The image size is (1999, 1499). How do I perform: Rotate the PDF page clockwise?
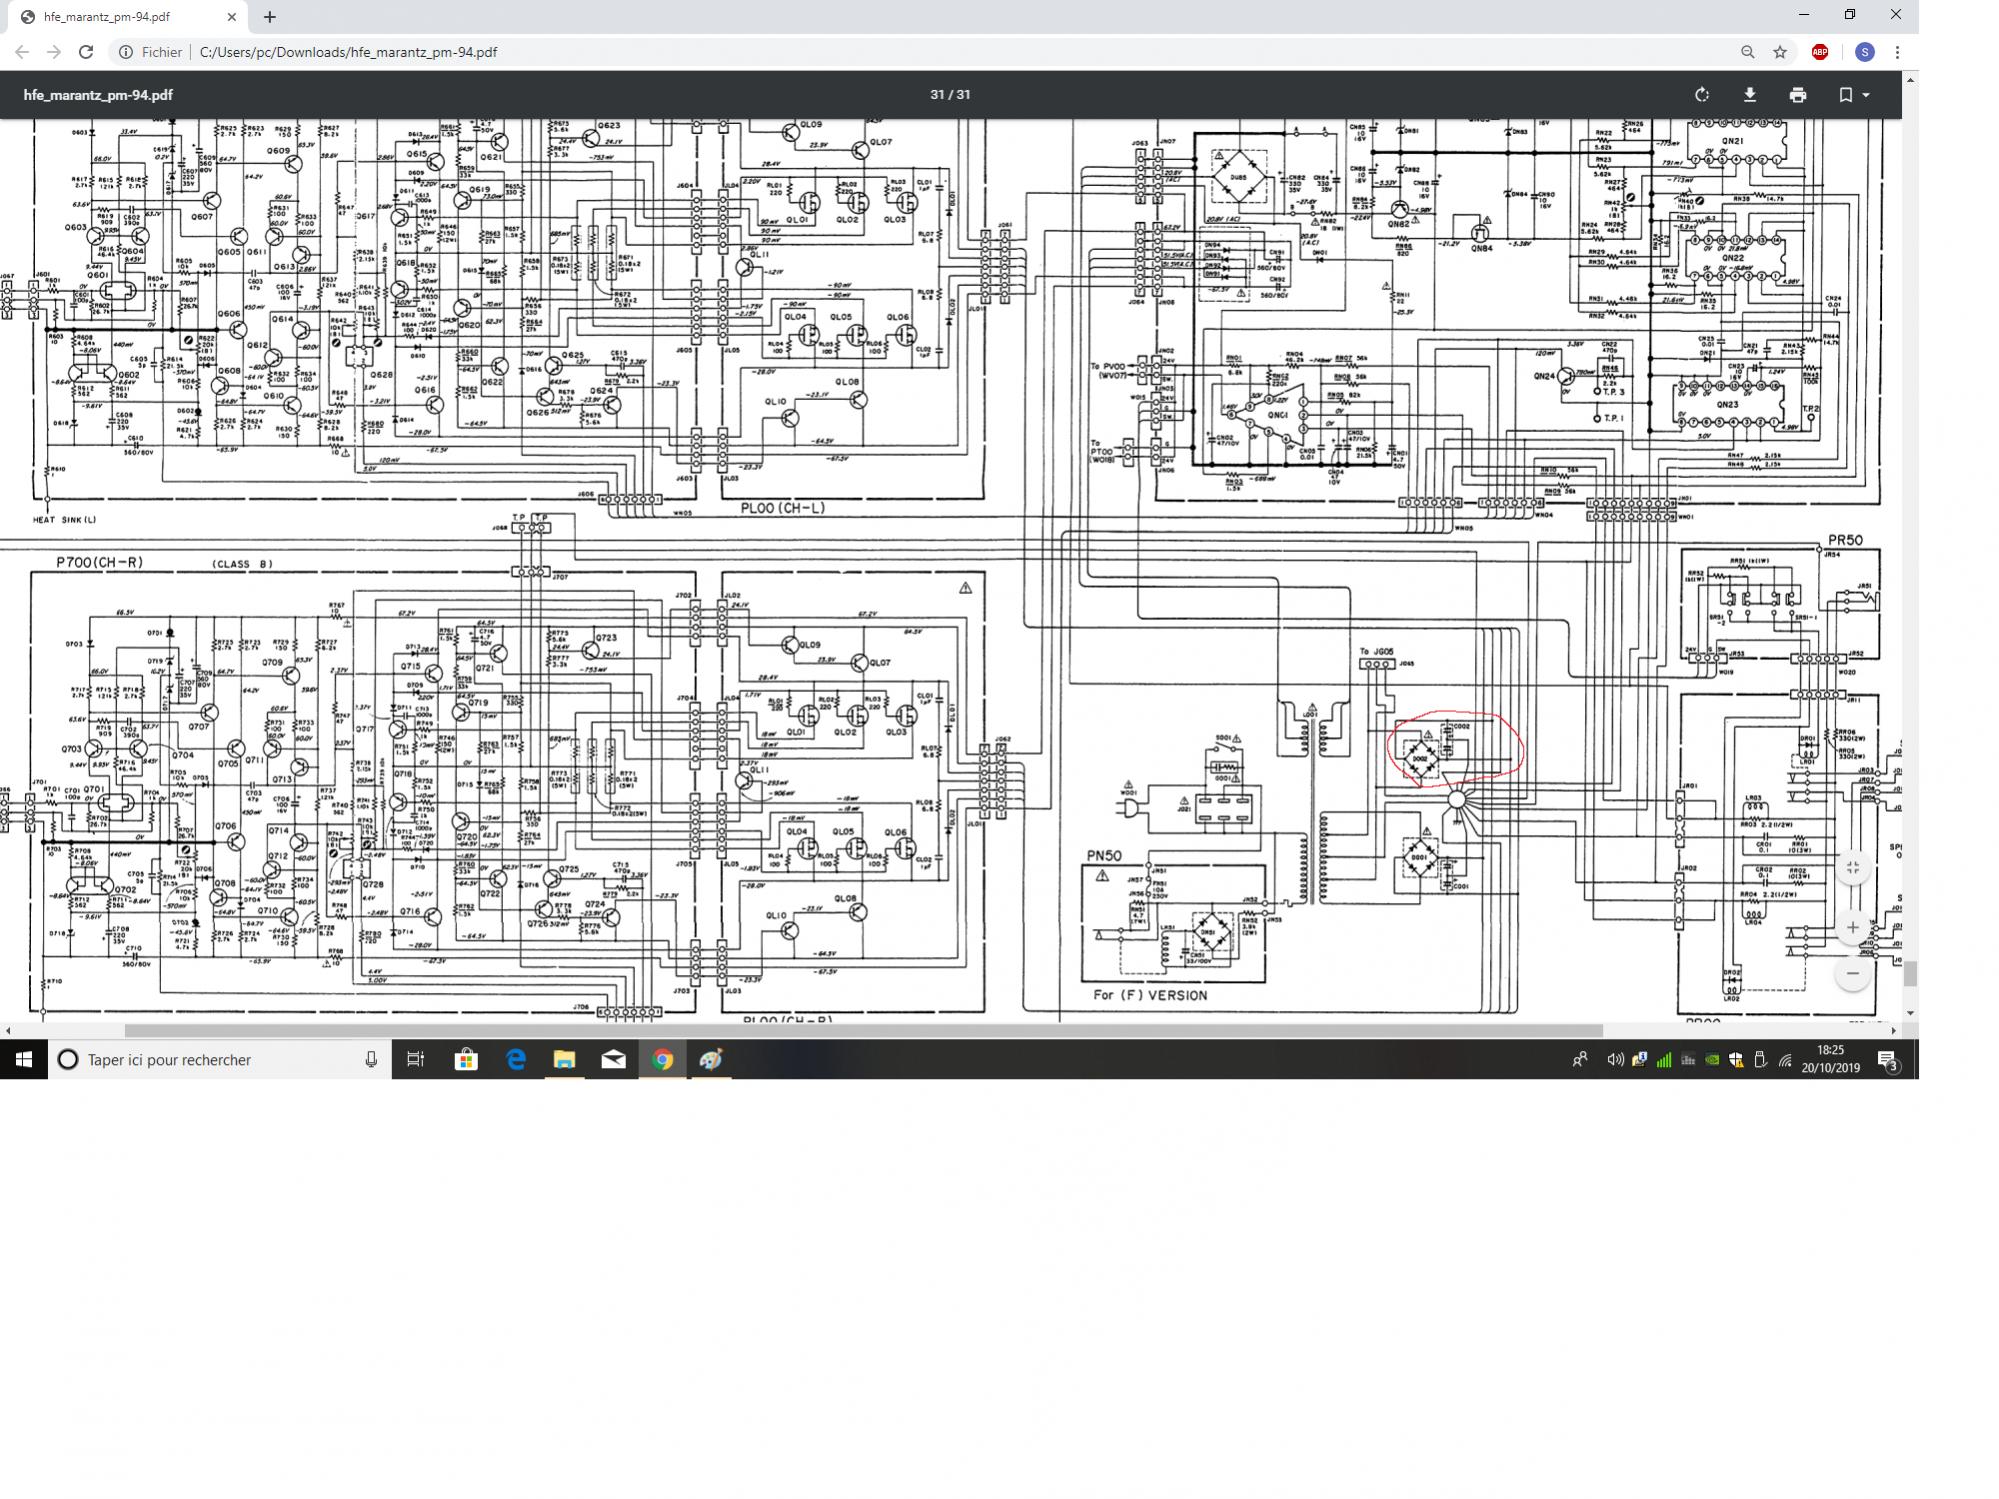pyautogui.click(x=1702, y=95)
